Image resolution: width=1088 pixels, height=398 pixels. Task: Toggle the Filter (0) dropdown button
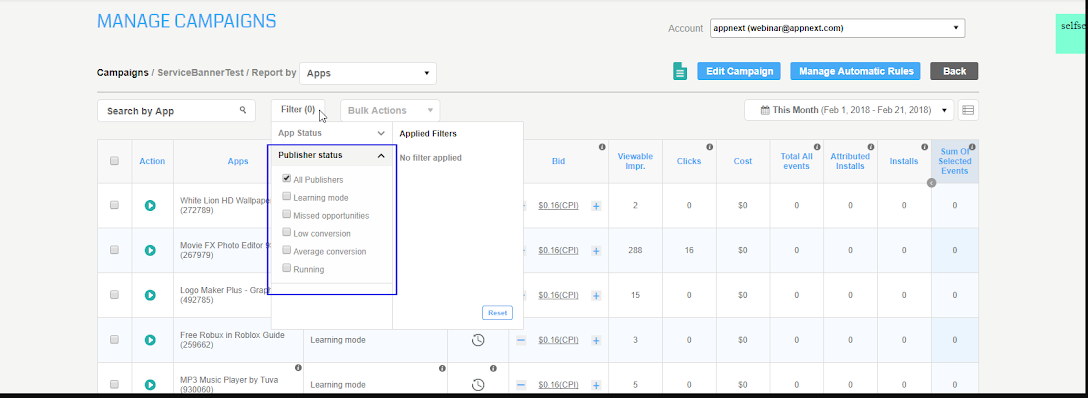click(x=298, y=110)
